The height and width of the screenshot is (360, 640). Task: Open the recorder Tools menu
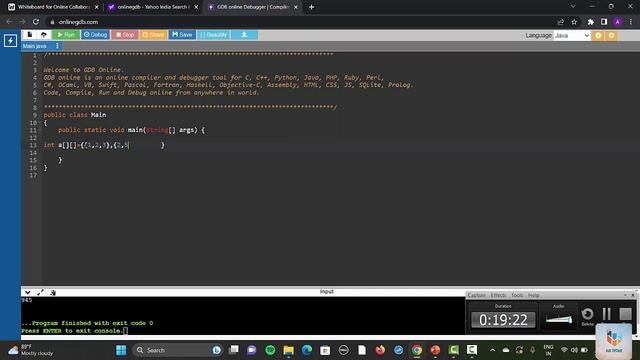(x=517, y=295)
